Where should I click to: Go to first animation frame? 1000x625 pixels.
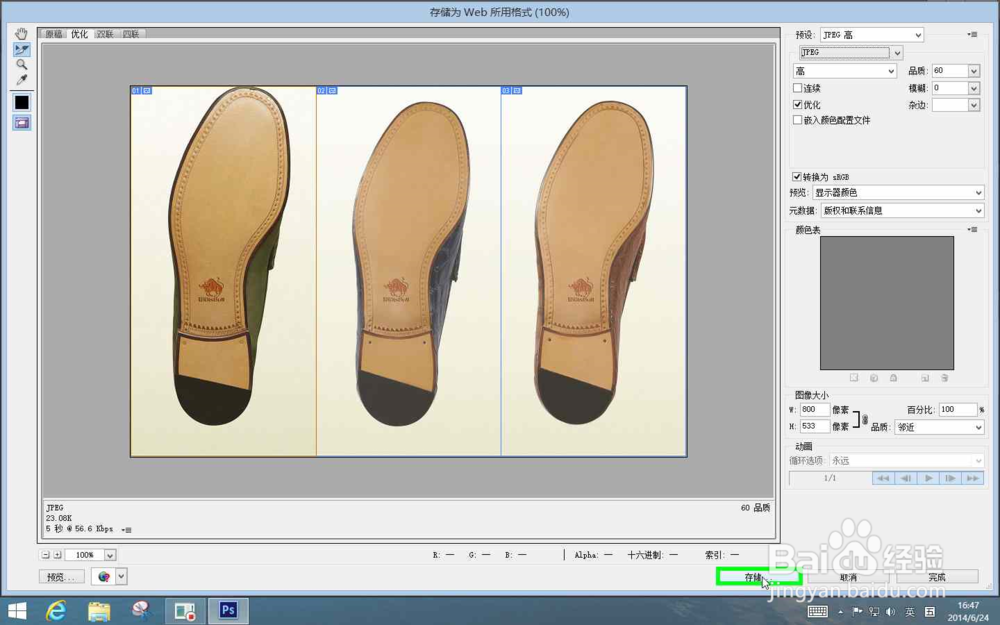(883, 478)
